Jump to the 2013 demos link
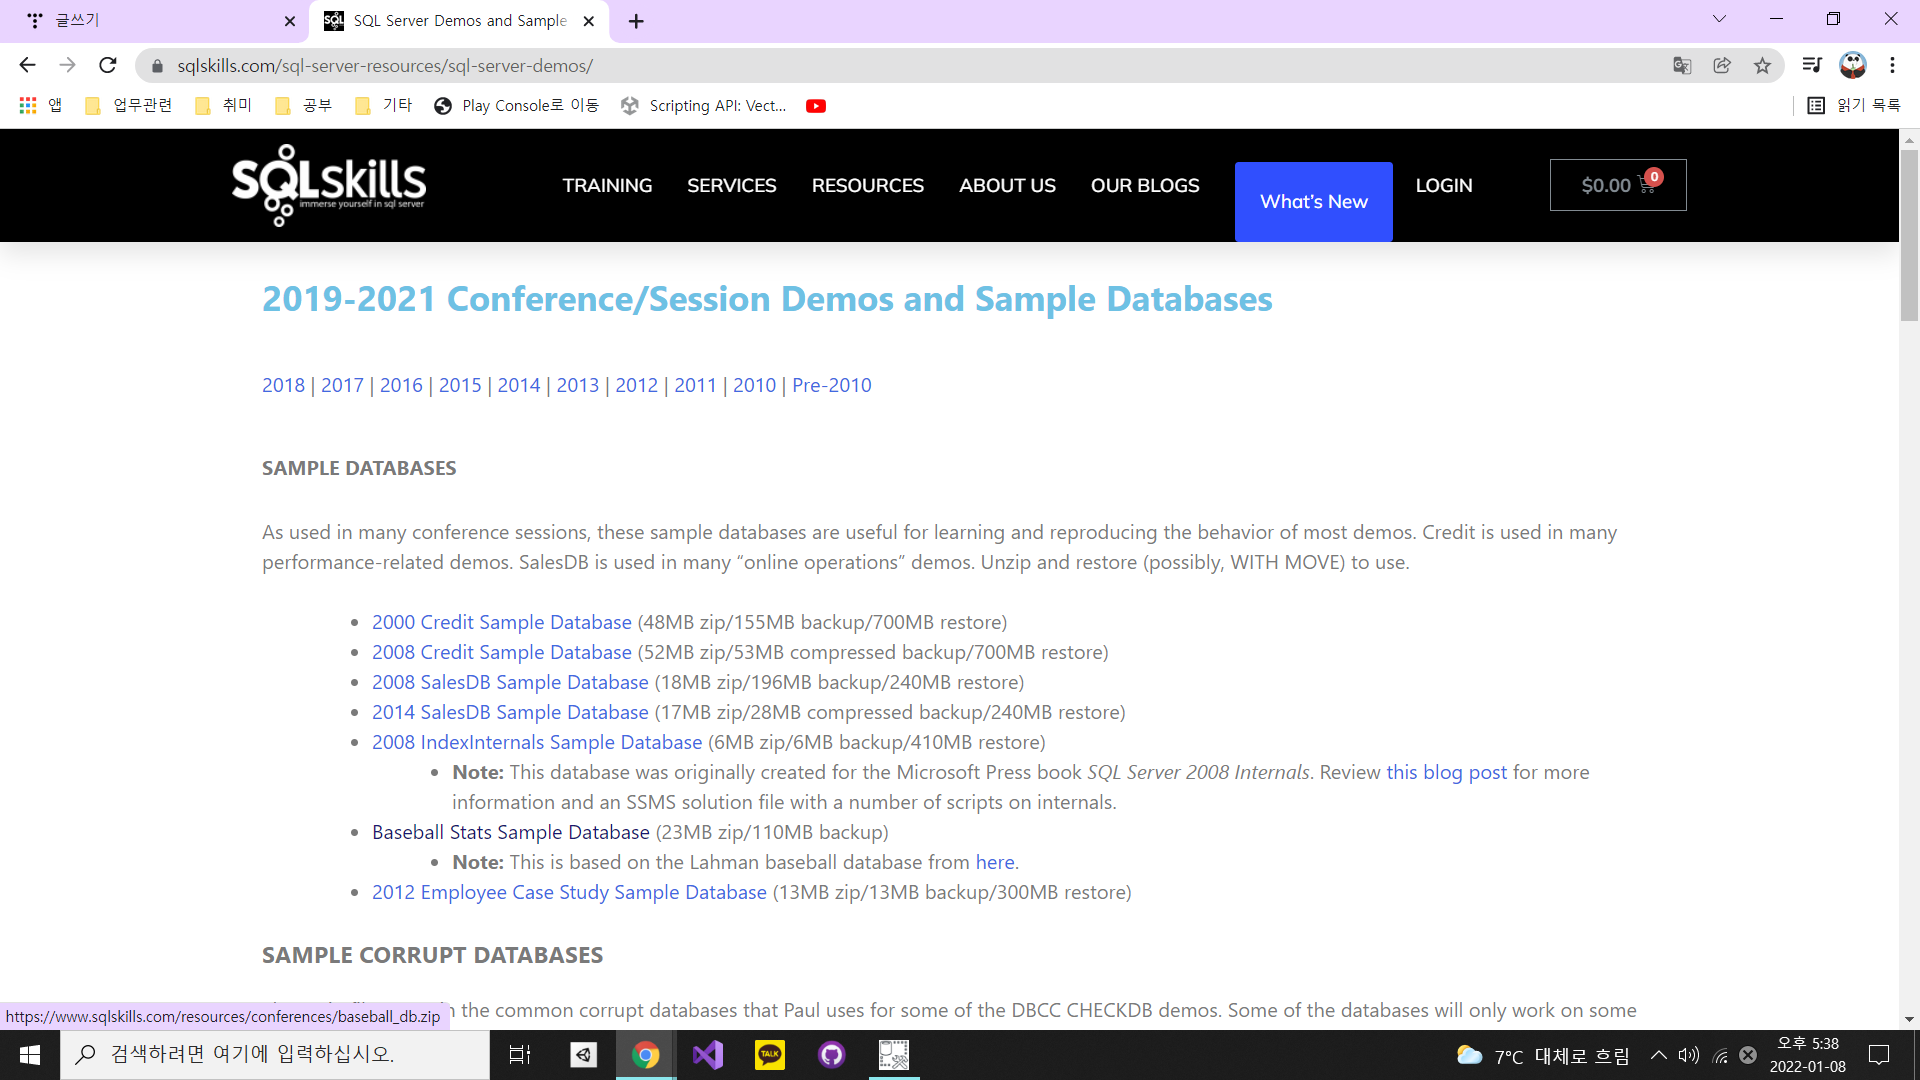The width and height of the screenshot is (1920, 1080). click(578, 385)
